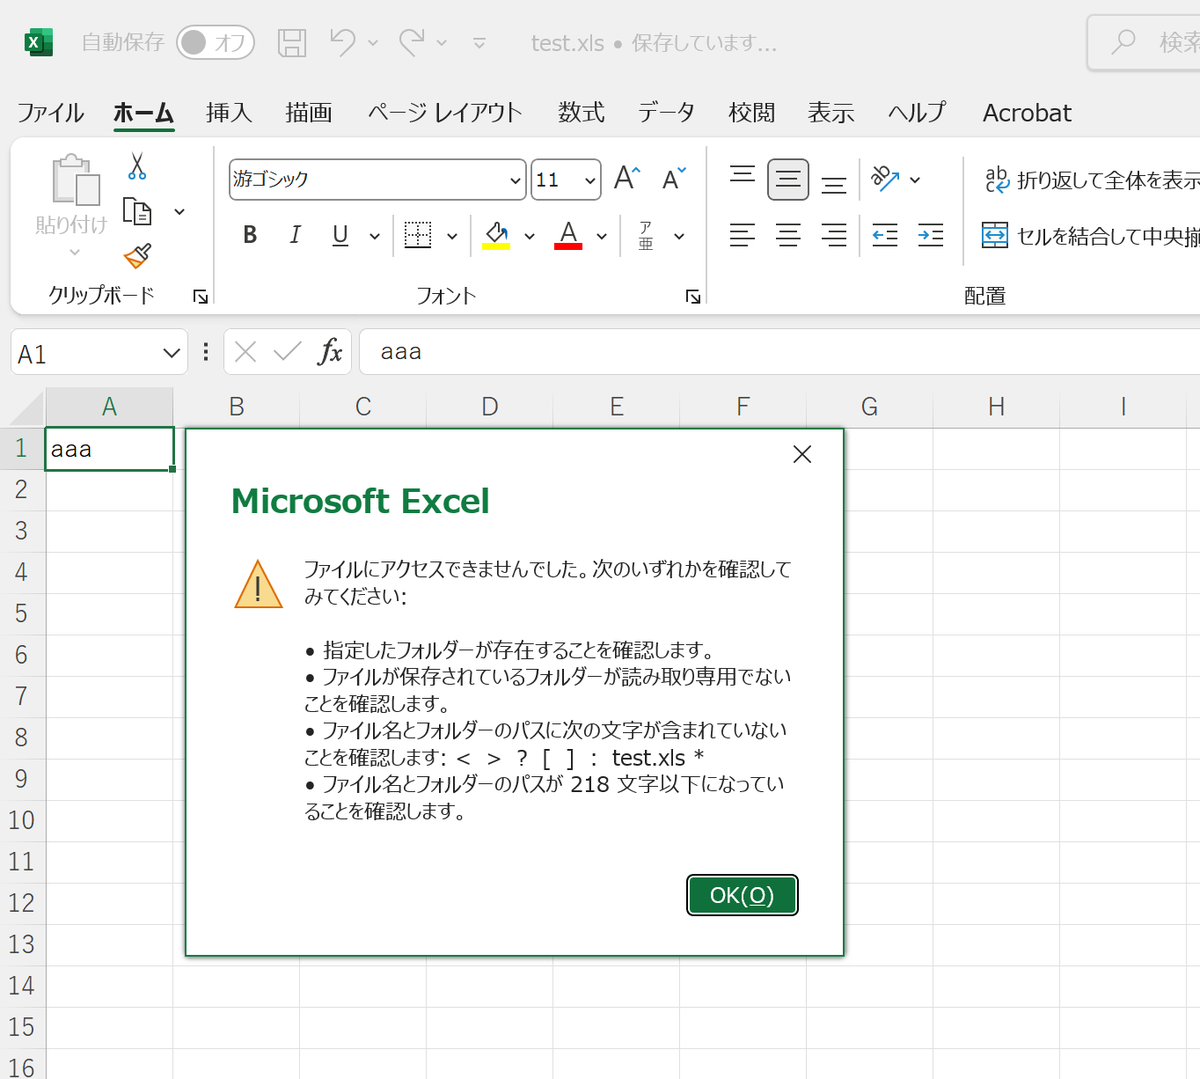This screenshot has height=1079, width=1200.
Task: Click the Copy icon
Action: [x=137, y=212]
